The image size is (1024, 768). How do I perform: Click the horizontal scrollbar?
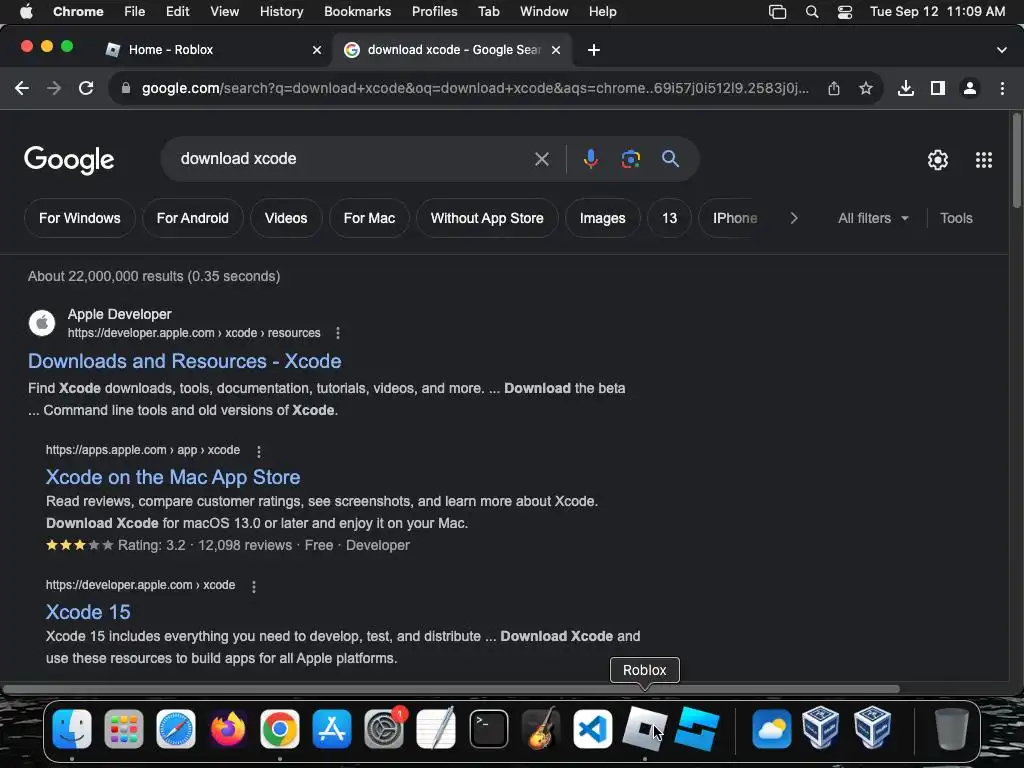451,689
